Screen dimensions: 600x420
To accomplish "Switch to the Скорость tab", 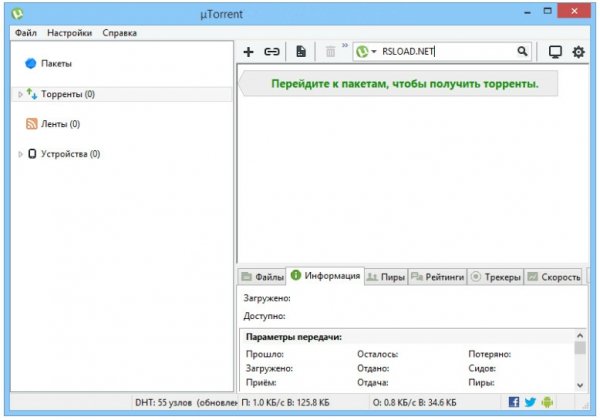I will 554,277.
